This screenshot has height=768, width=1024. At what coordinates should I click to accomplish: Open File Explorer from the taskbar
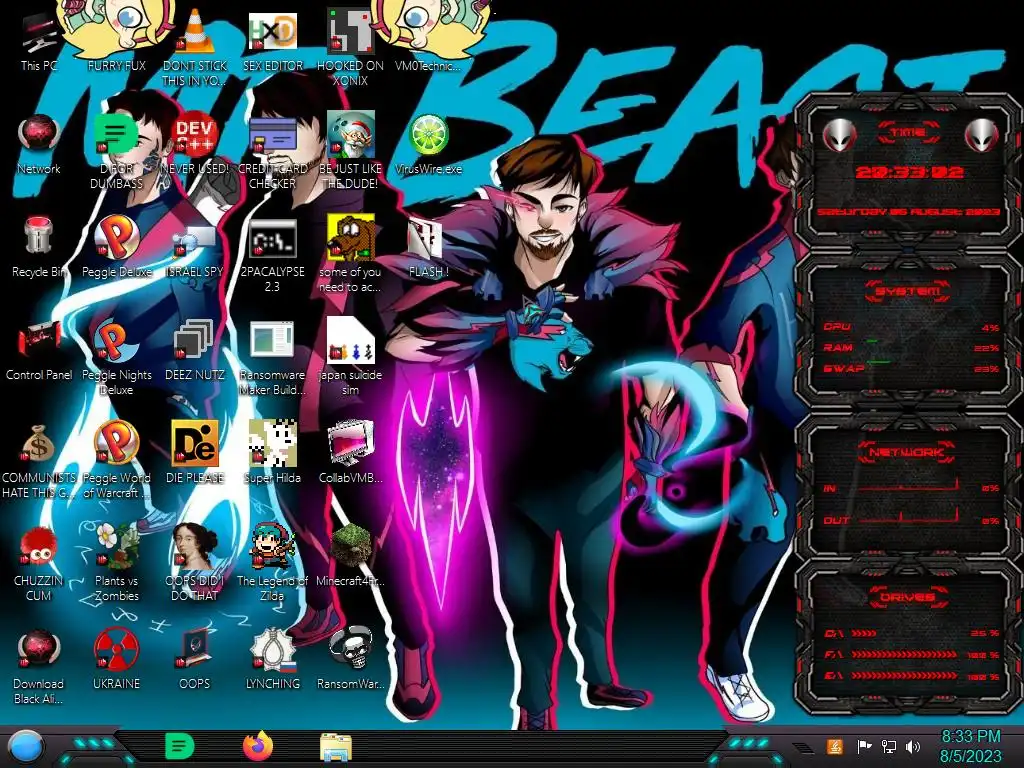point(336,746)
